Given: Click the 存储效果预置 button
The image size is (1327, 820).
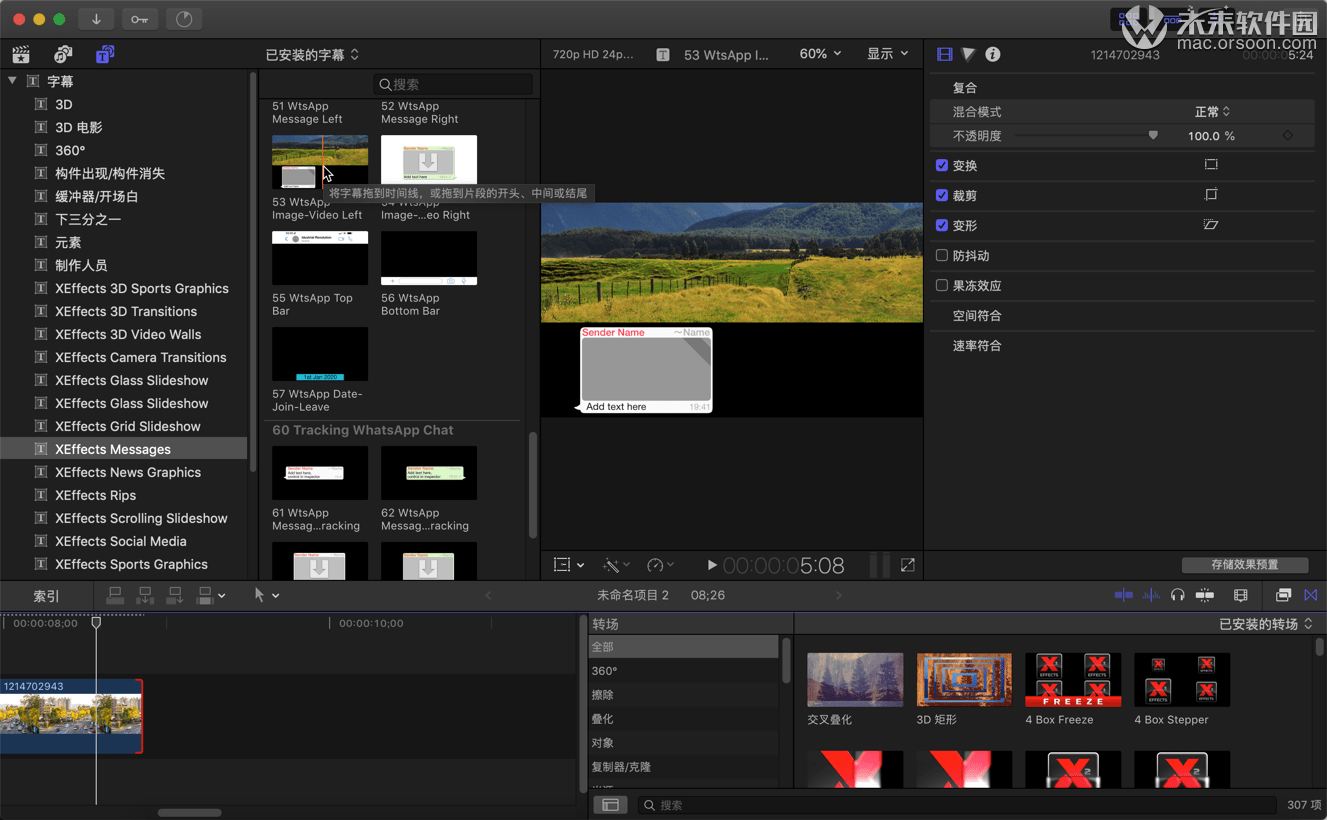Looking at the screenshot, I should pos(1244,565).
